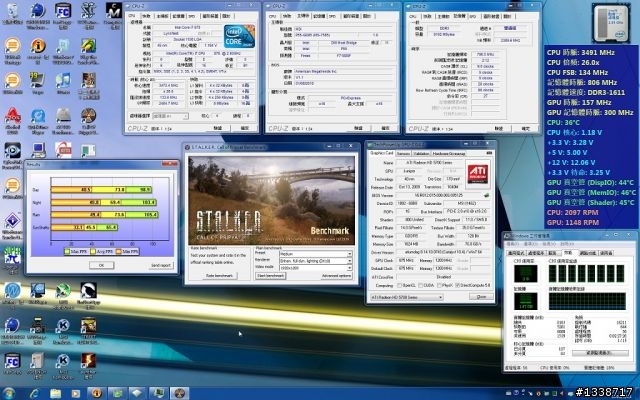Click the Resource Monitor button in Task Manager
The height and width of the screenshot is (400, 640).
(x=600, y=352)
